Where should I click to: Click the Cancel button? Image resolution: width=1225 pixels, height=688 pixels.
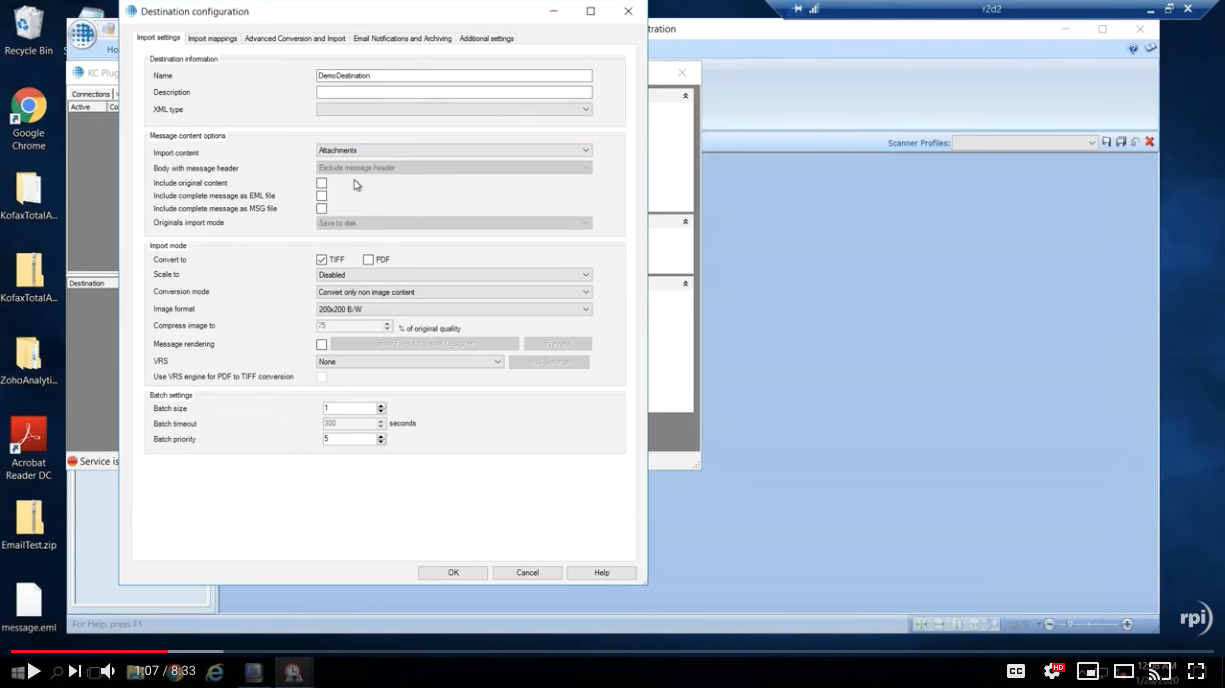527,573
